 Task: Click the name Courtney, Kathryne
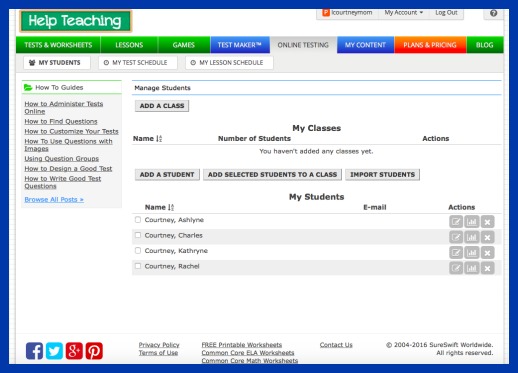tap(176, 251)
